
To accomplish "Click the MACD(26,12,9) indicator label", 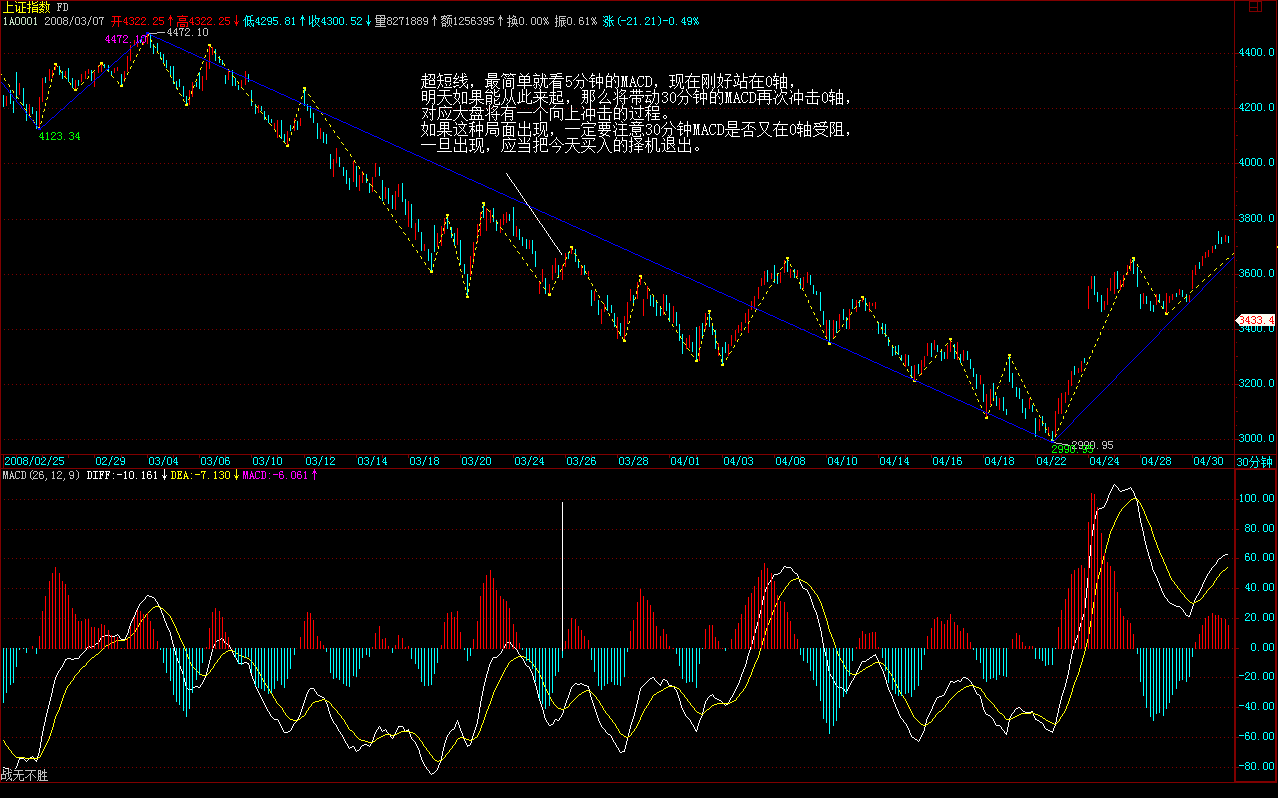I will (40, 475).
